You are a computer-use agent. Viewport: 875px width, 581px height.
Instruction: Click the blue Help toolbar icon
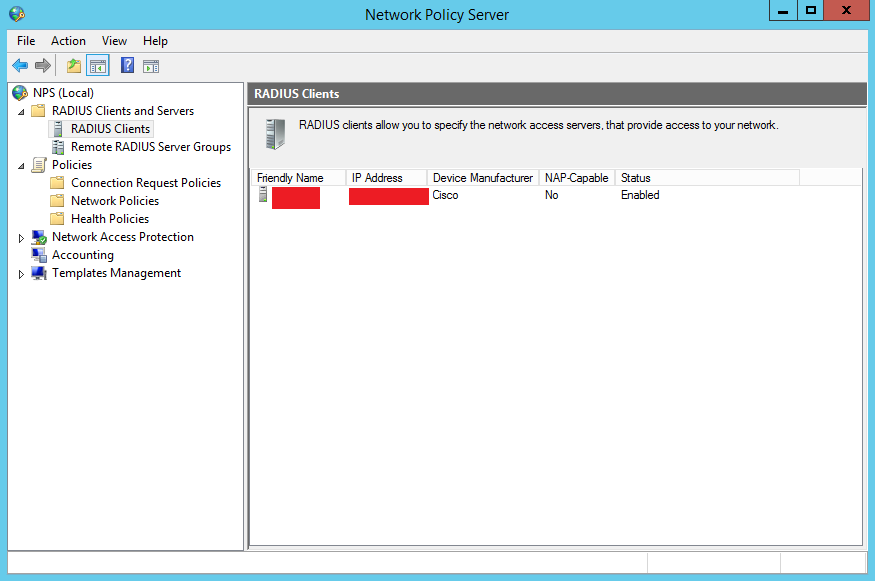tap(127, 66)
